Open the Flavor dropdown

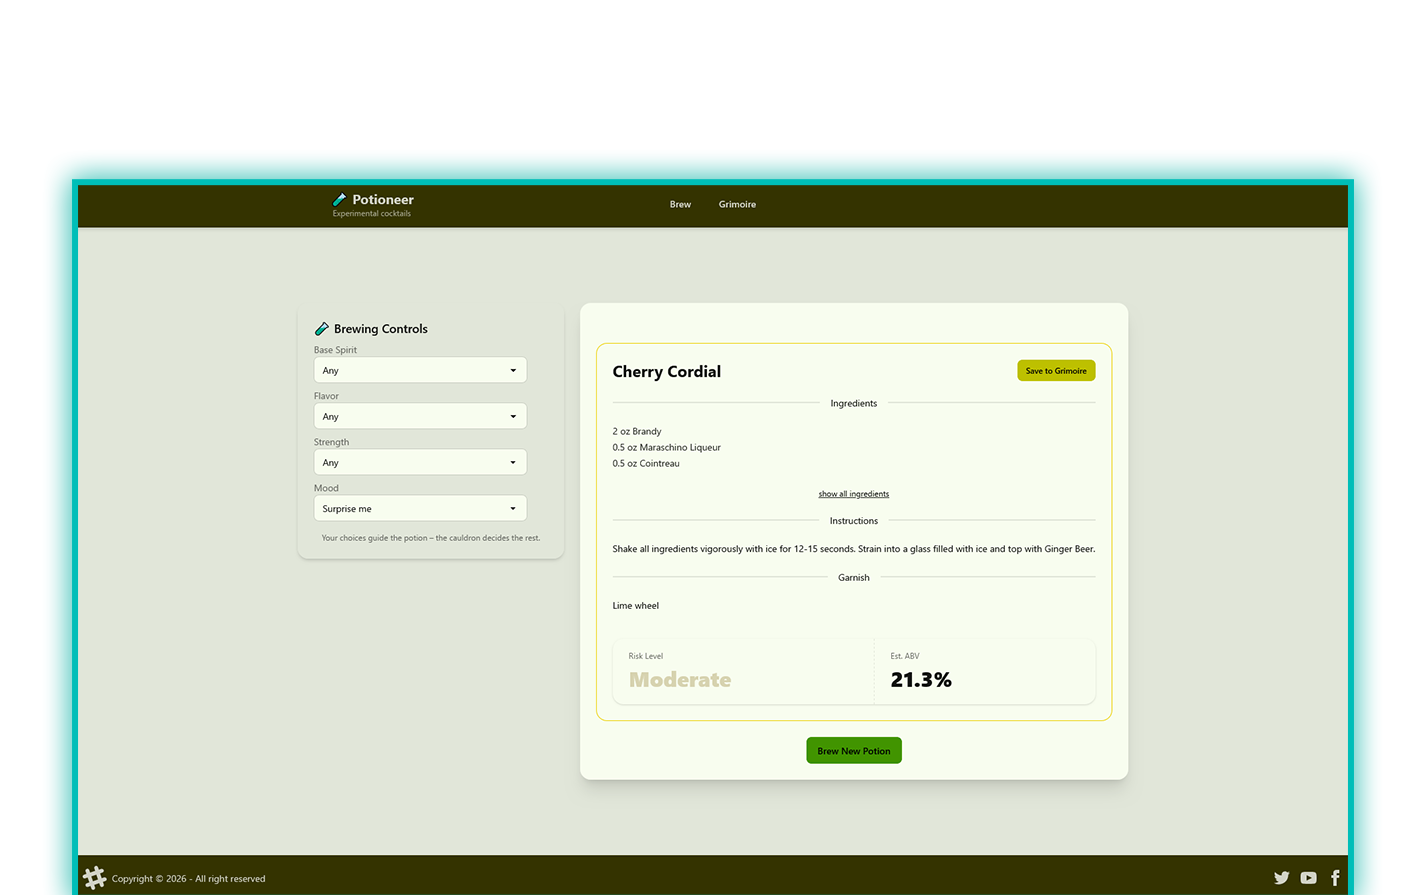[x=420, y=416]
